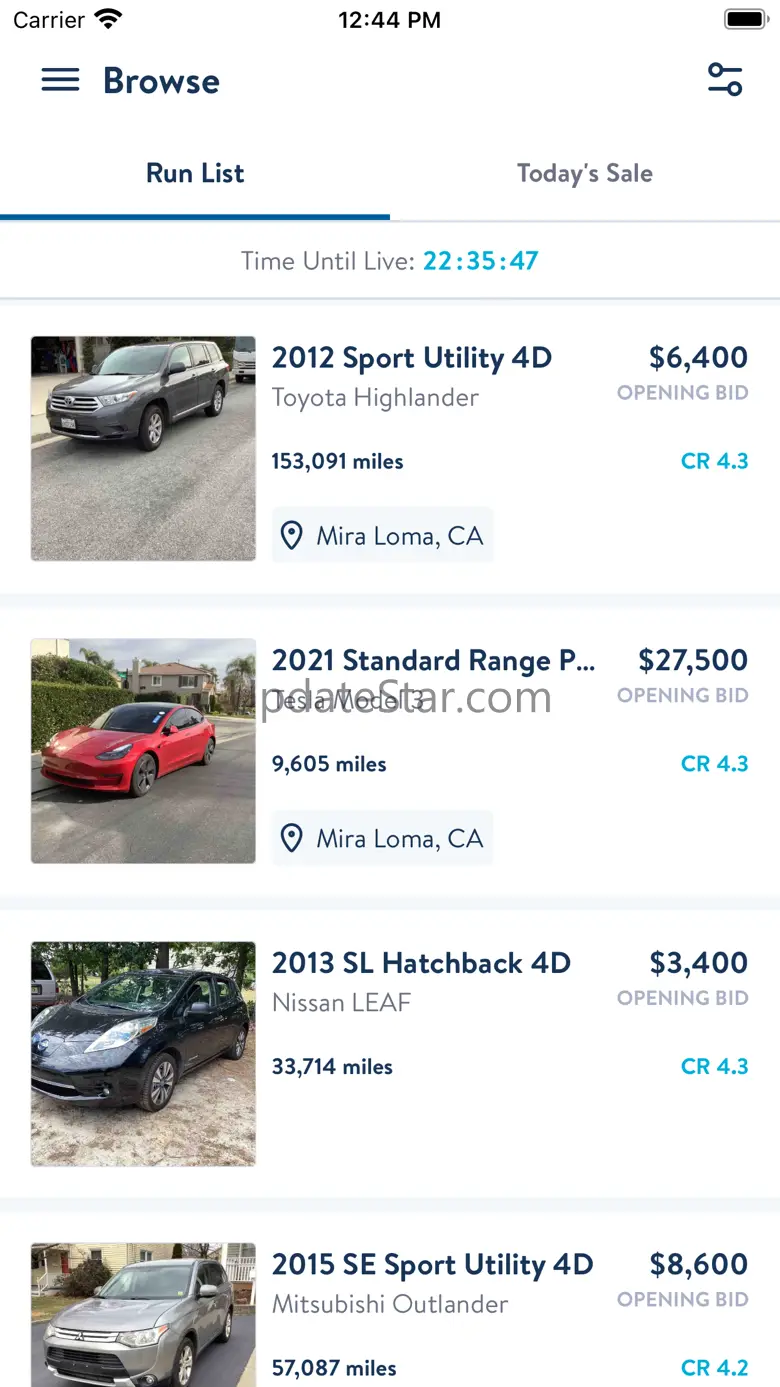This screenshot has height=1387, width=780.
Task: Tap the $27,500 opening bid price
Action: 693,661
